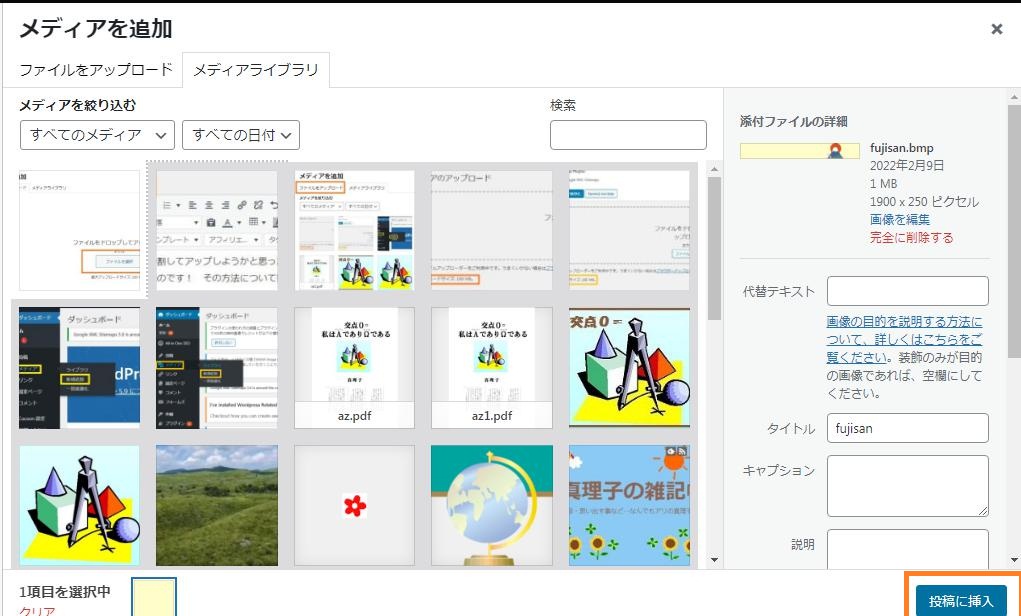Select the メディアライブラリ tab
Screen dimensions: 1021x616
tap(256, 70)
